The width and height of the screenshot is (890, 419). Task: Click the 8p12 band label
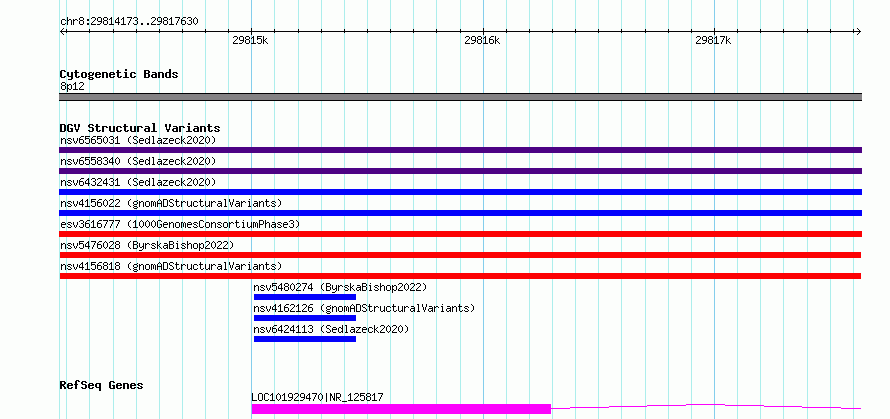pos(72,87)
